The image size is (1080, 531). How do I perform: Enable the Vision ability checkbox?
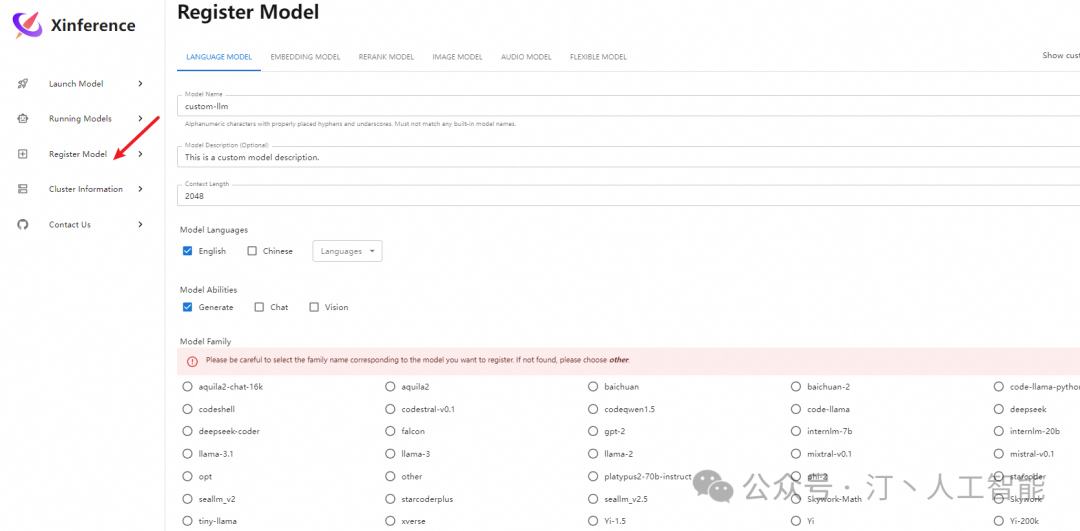click(314, 307)
